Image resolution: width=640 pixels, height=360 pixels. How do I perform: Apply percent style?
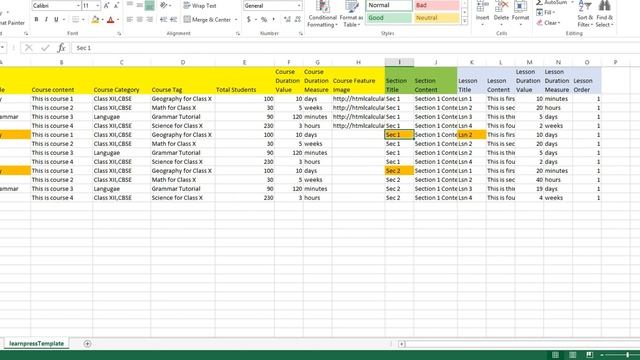[x=264, y=20]
